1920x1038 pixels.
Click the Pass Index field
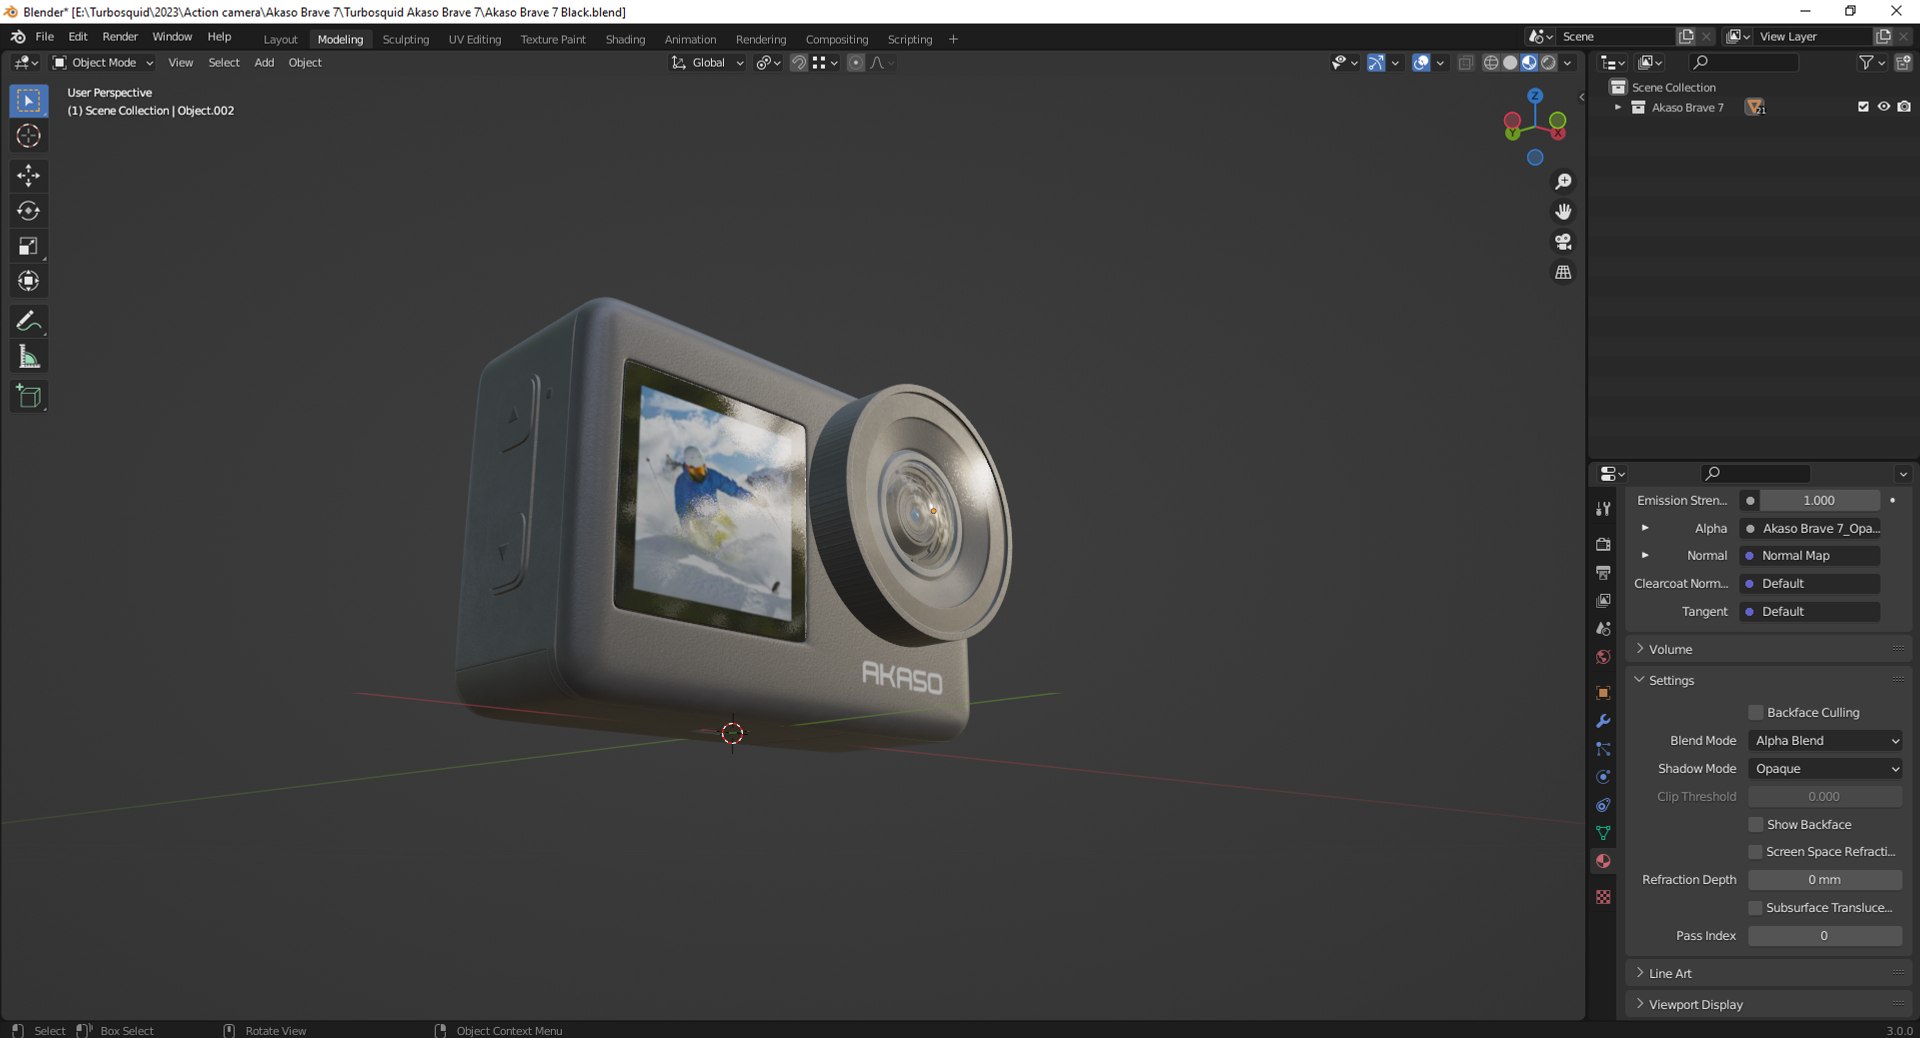click(1825, 936)
